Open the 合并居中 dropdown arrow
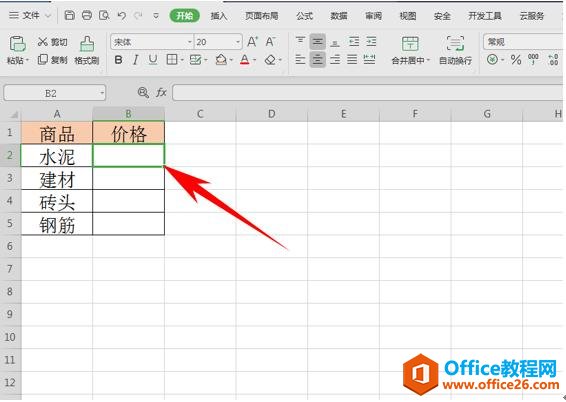Screen dimensions: 566x402 (428, 60)
